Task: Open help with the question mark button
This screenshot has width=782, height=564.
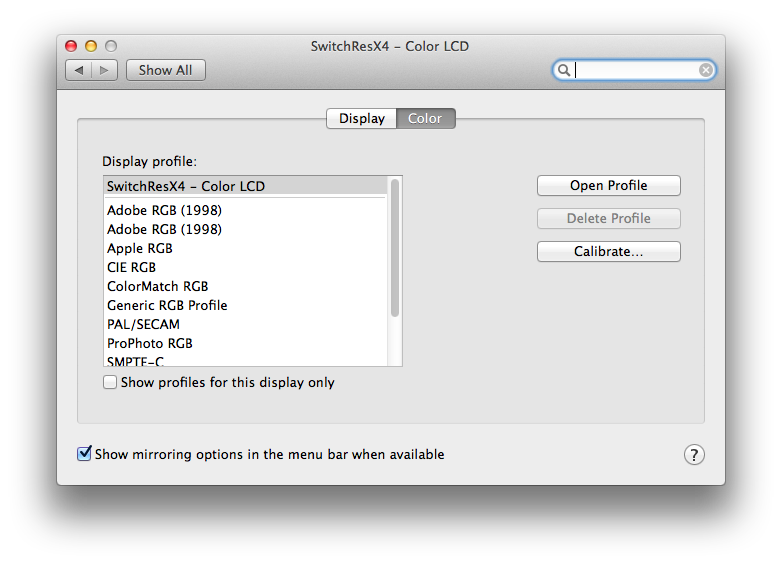Action: pyautogui.click(x=694, y=455)
